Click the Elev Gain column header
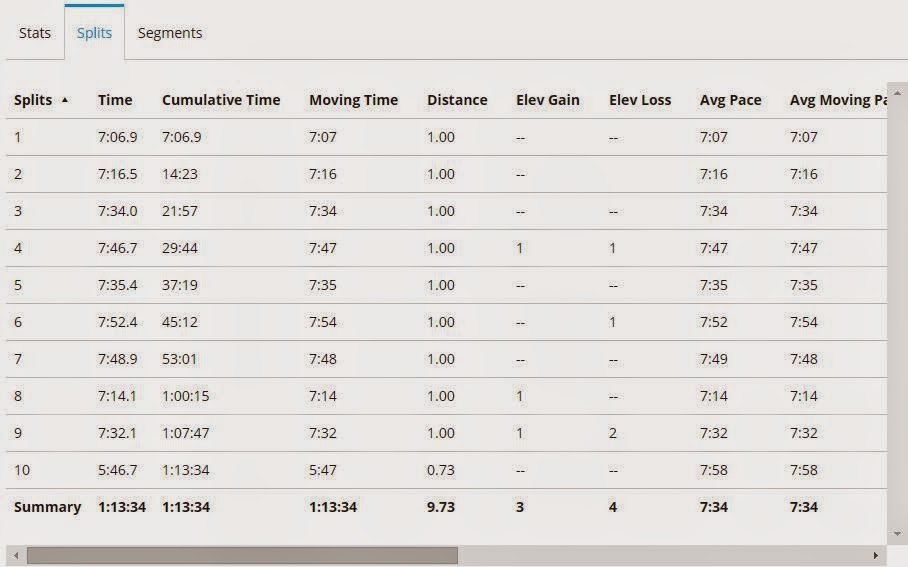Viewport: 908px width, 567px height. tap(548, 100)
